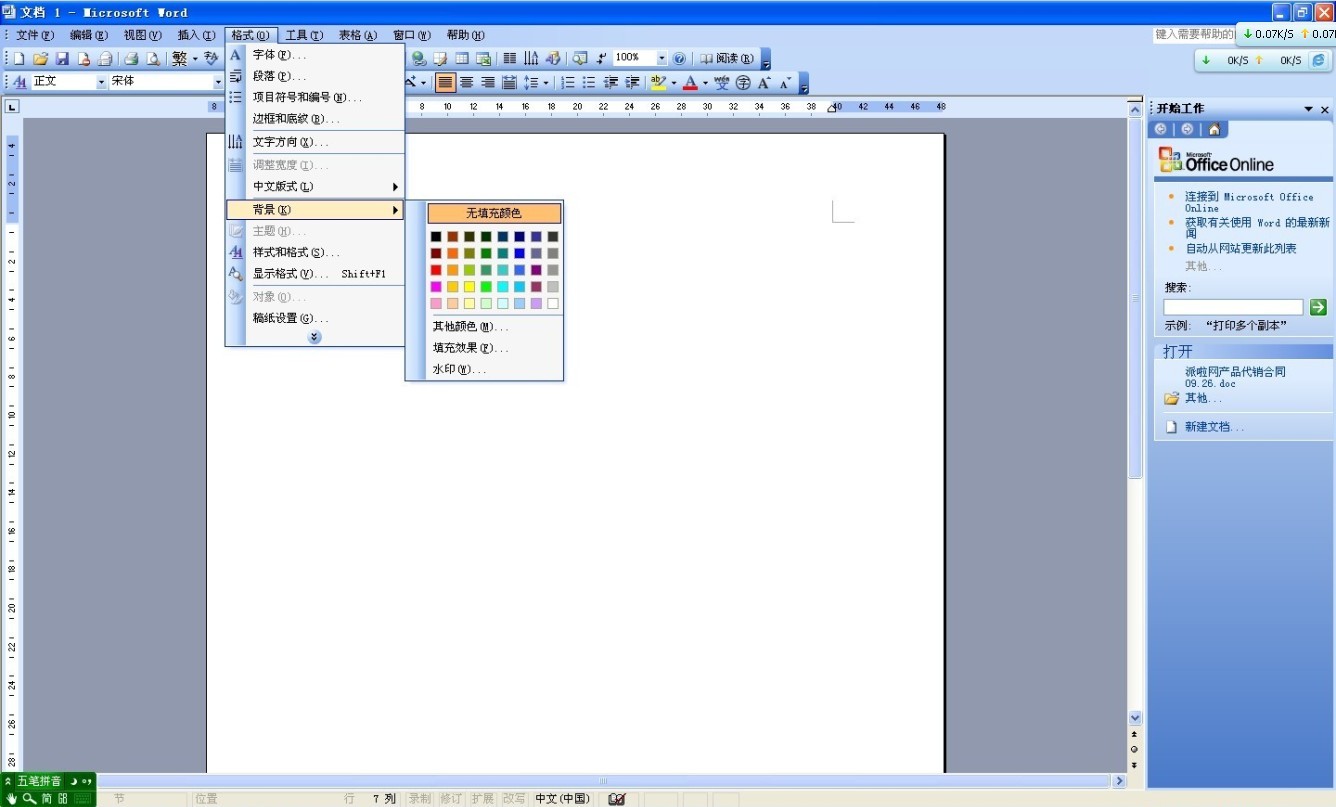
Task: Pick the white swatch in background palette
Action: (553, 303)
